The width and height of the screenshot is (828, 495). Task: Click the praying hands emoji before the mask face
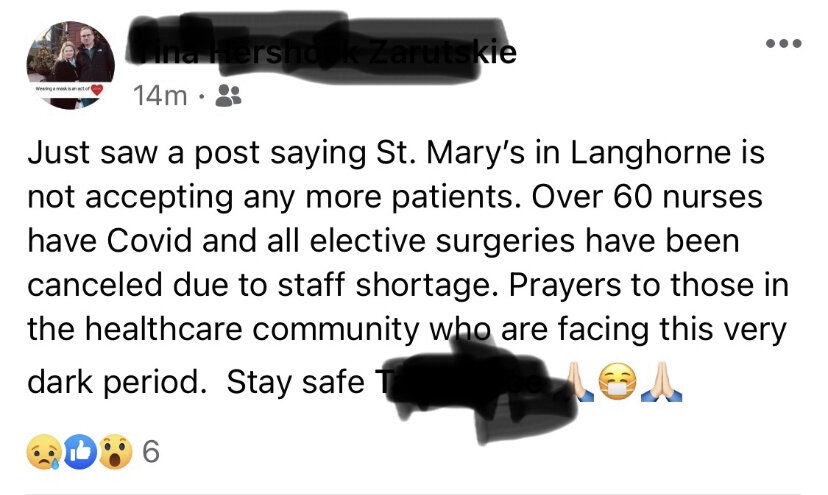(x=578, y=382)
